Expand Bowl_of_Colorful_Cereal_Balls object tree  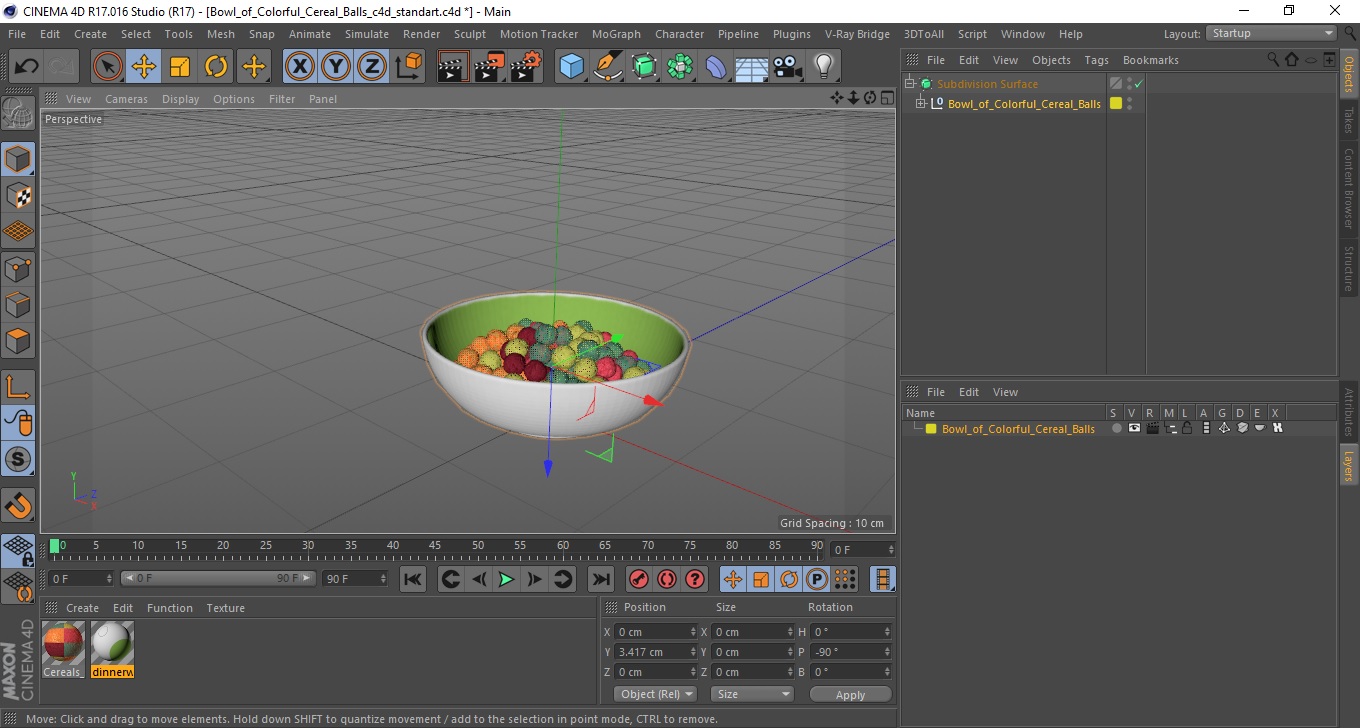(x=920, y=104)
